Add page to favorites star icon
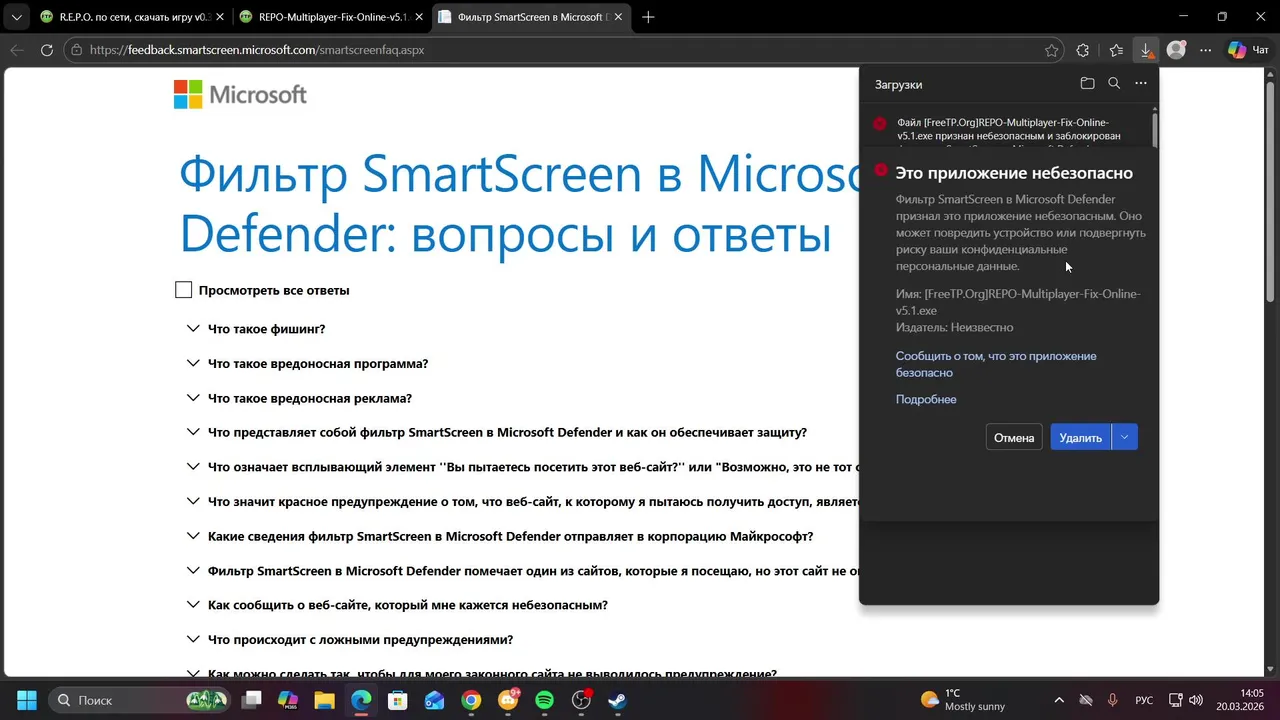 coord(1051,50)
